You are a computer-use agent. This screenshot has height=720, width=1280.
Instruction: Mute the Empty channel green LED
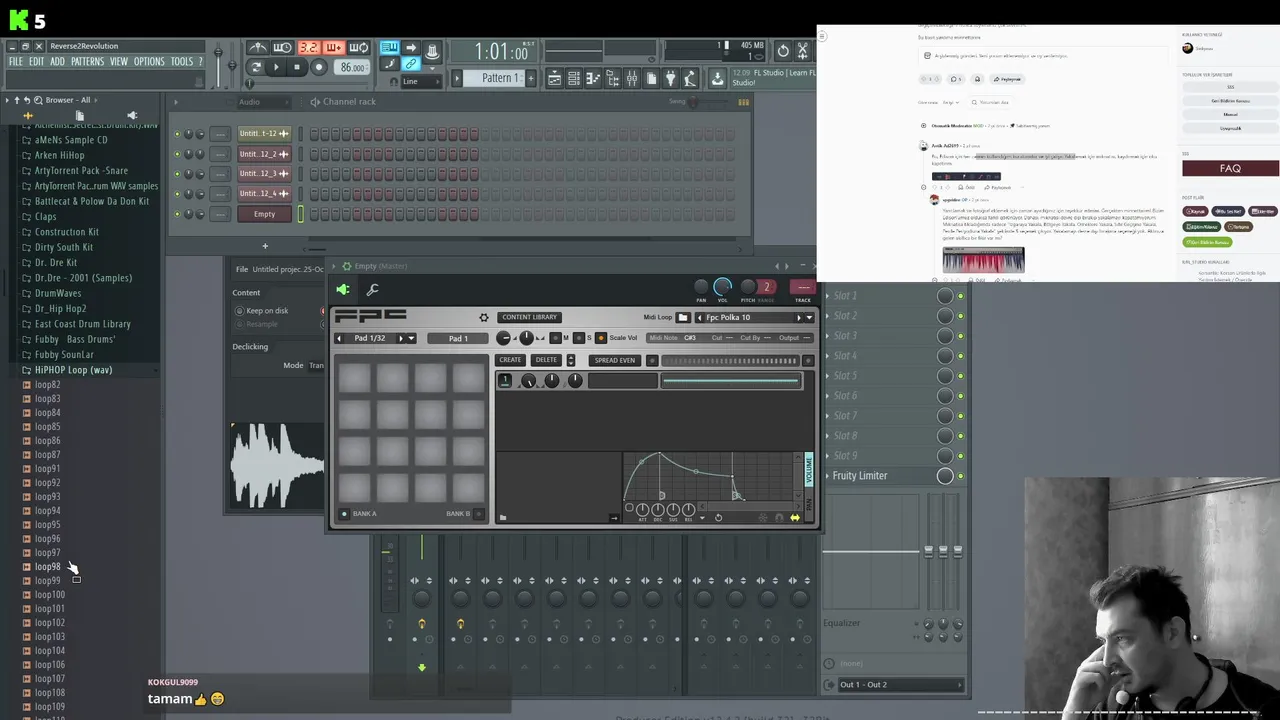click(178, 214)
